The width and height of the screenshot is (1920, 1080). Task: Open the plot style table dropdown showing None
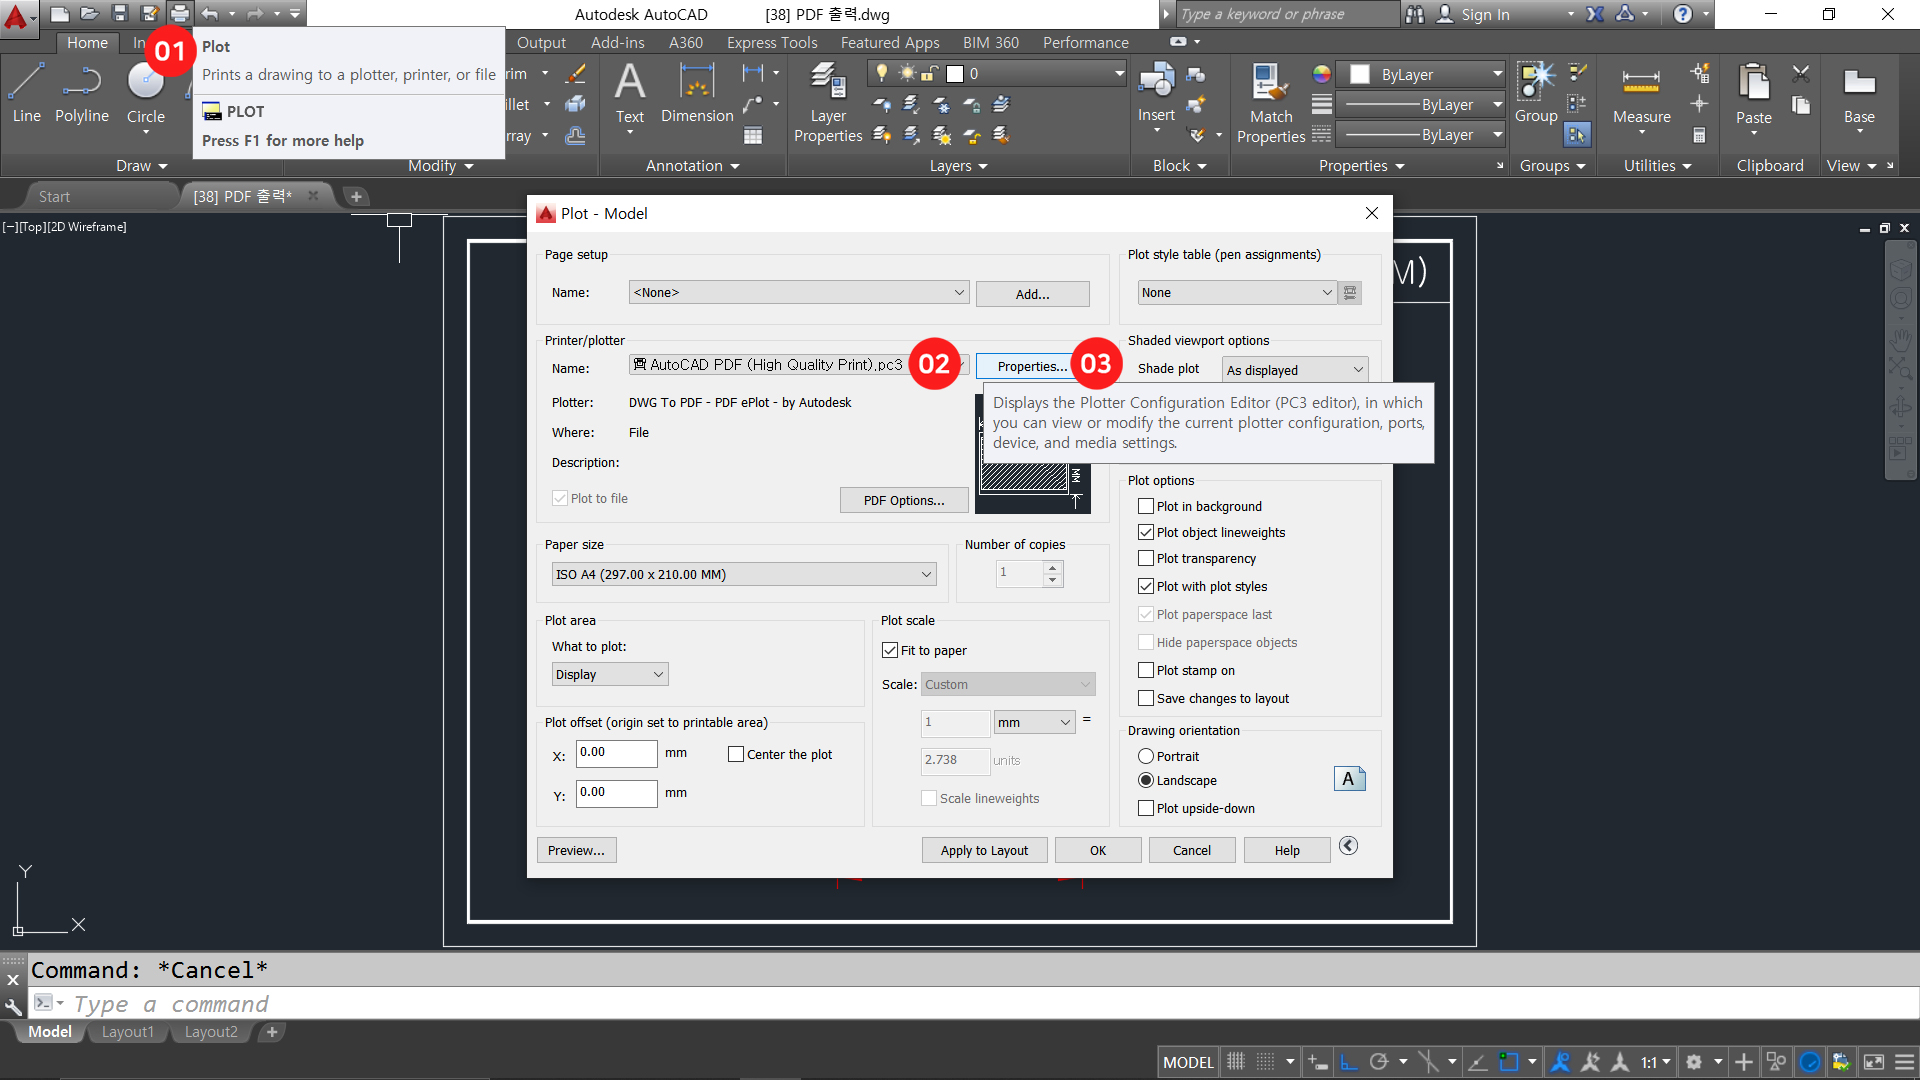pos(1237,292)
